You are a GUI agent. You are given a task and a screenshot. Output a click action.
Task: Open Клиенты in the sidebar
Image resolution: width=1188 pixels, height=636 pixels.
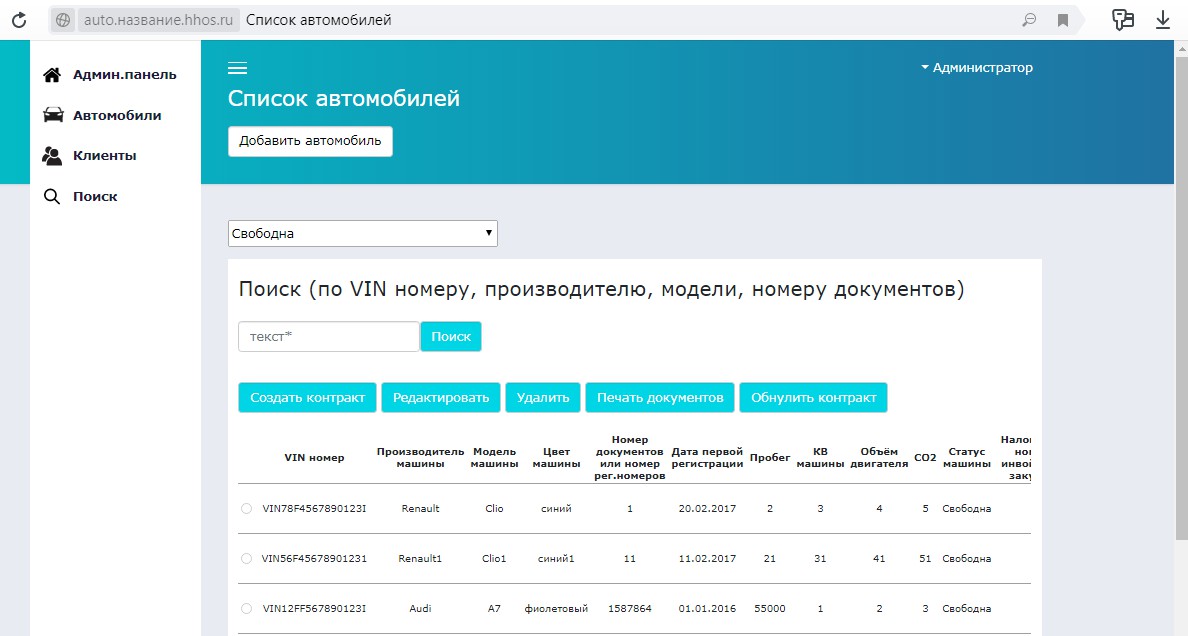coord(105,155)
